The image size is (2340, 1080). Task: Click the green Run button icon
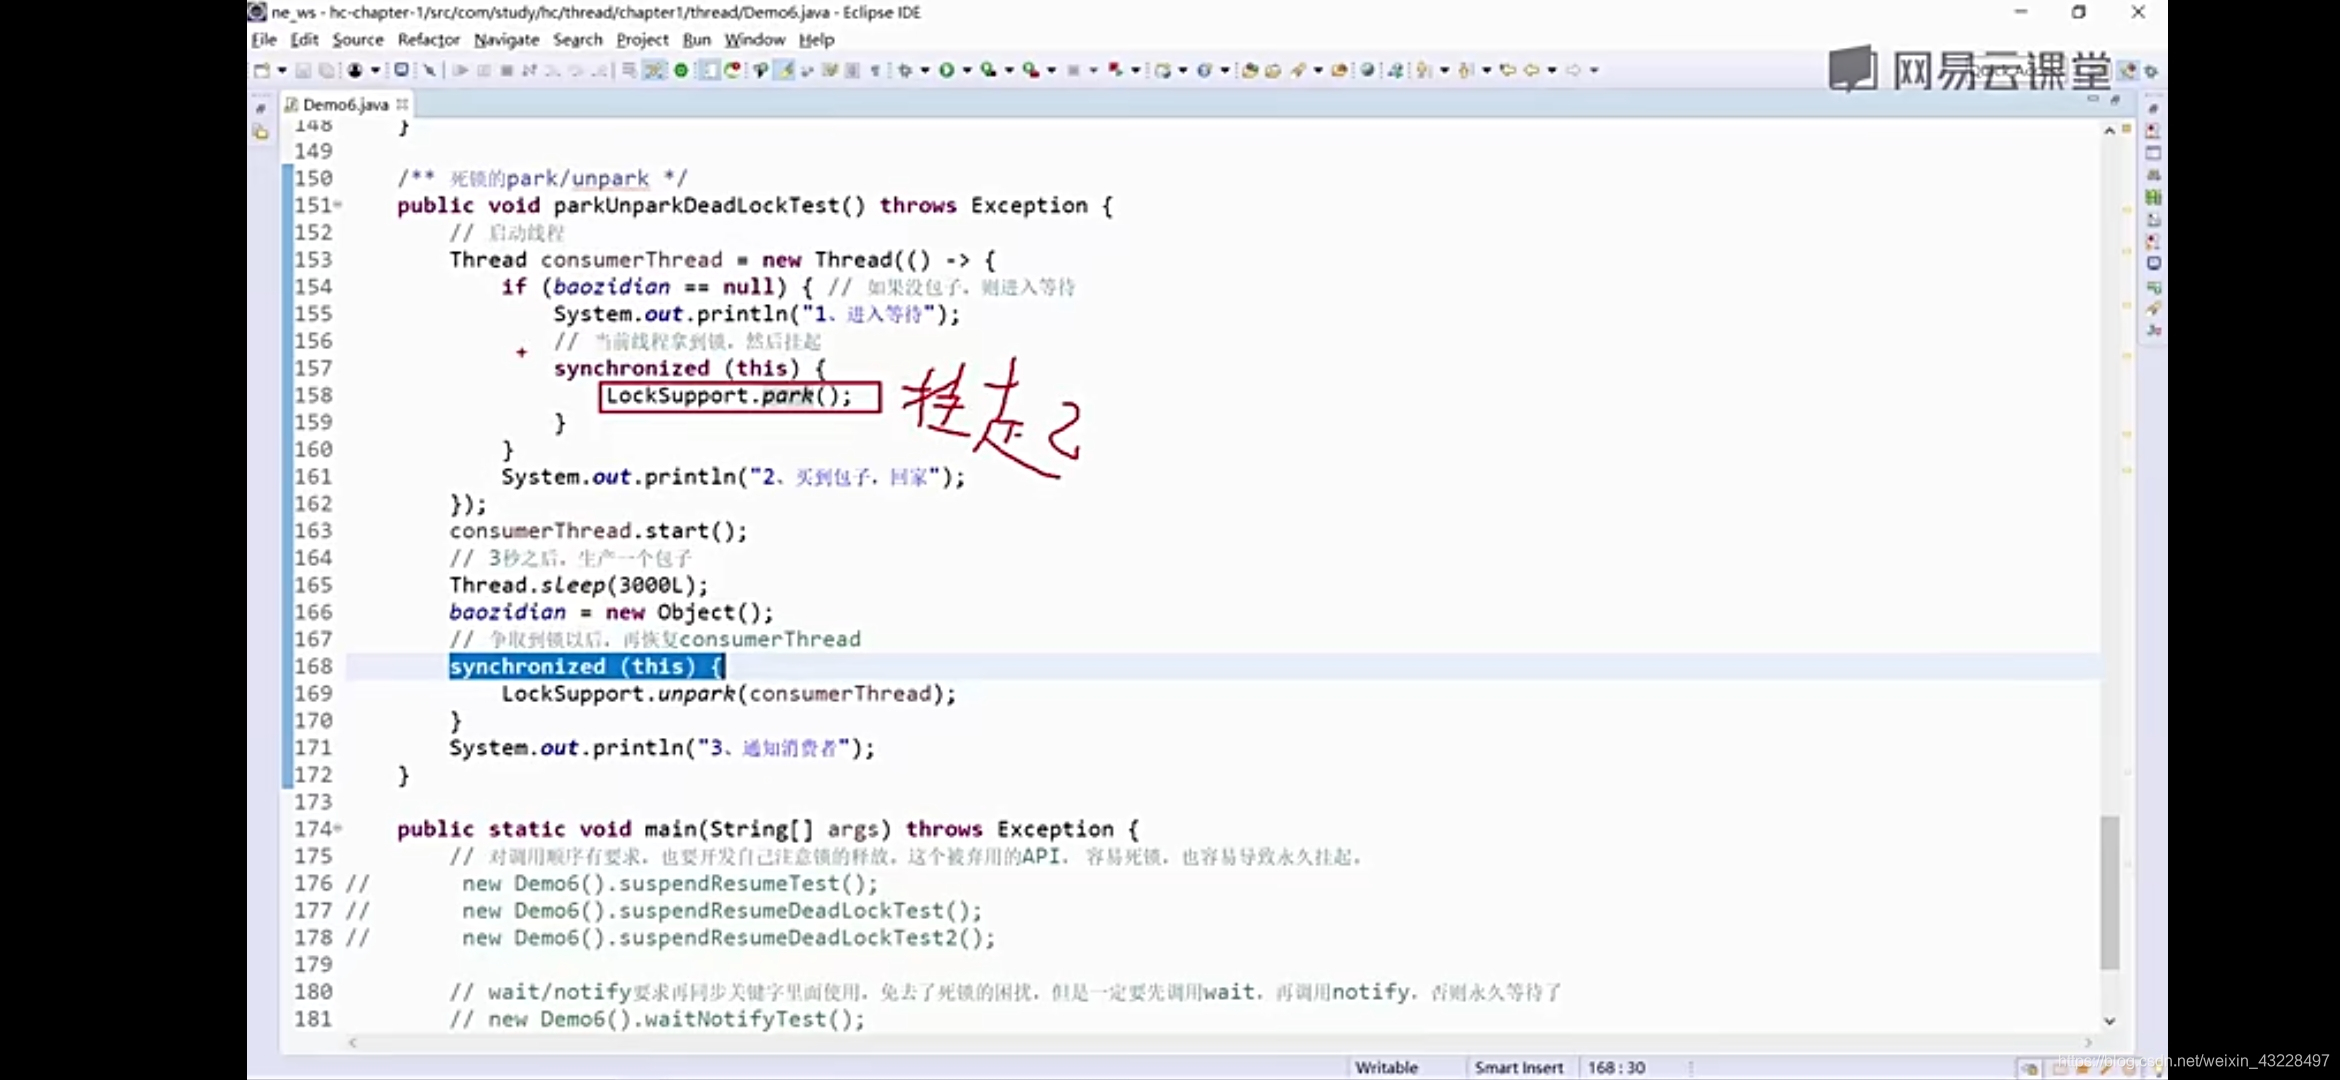pyautogui.click(x=946, y=70)
